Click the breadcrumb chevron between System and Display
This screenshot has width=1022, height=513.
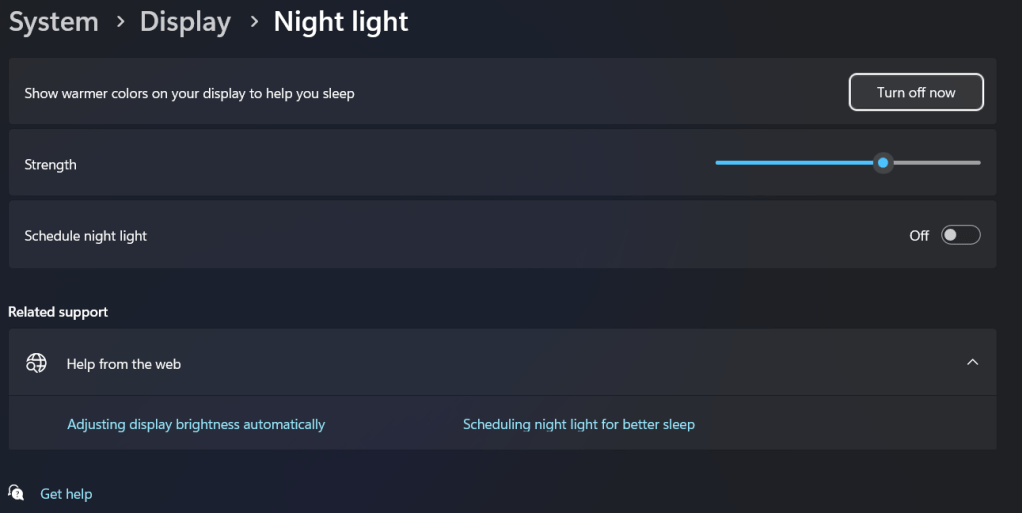point(120,21)
